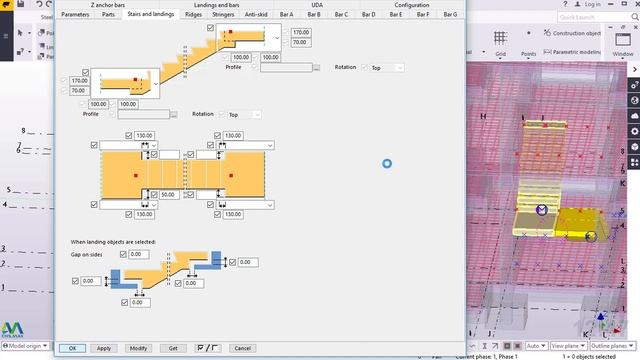Viewport: 640px width, 360px height.
Task: Expand the side pane arrow
Action: pyautogui.click(x=635, y=69)
